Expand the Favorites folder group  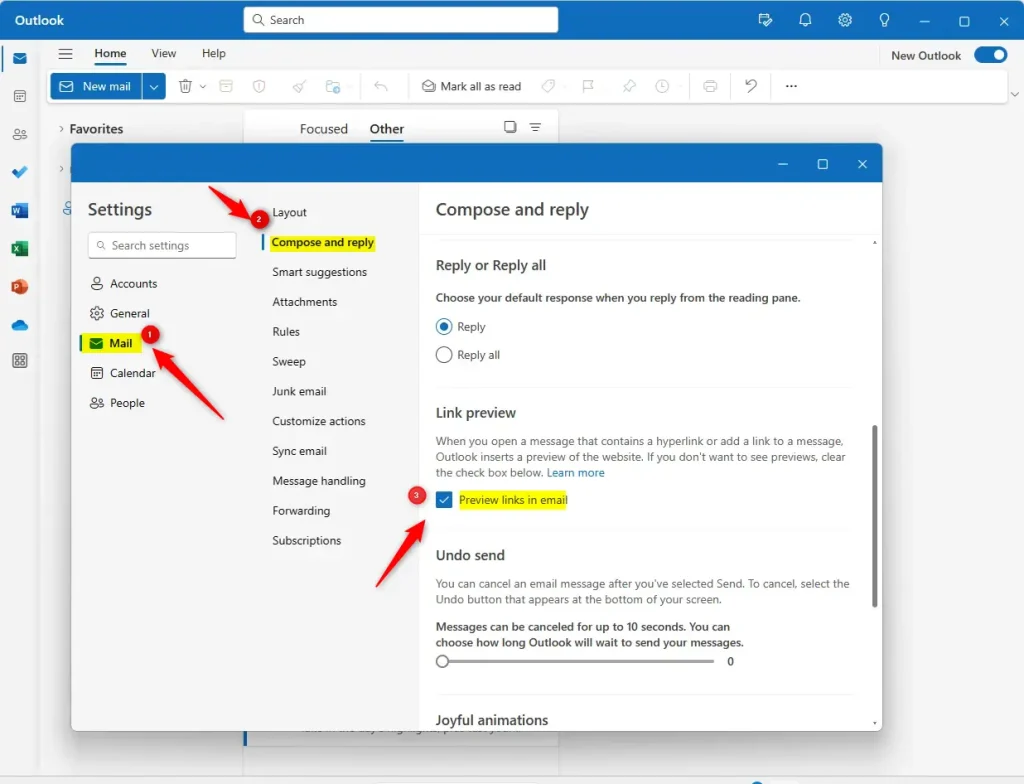click(61, 129)
